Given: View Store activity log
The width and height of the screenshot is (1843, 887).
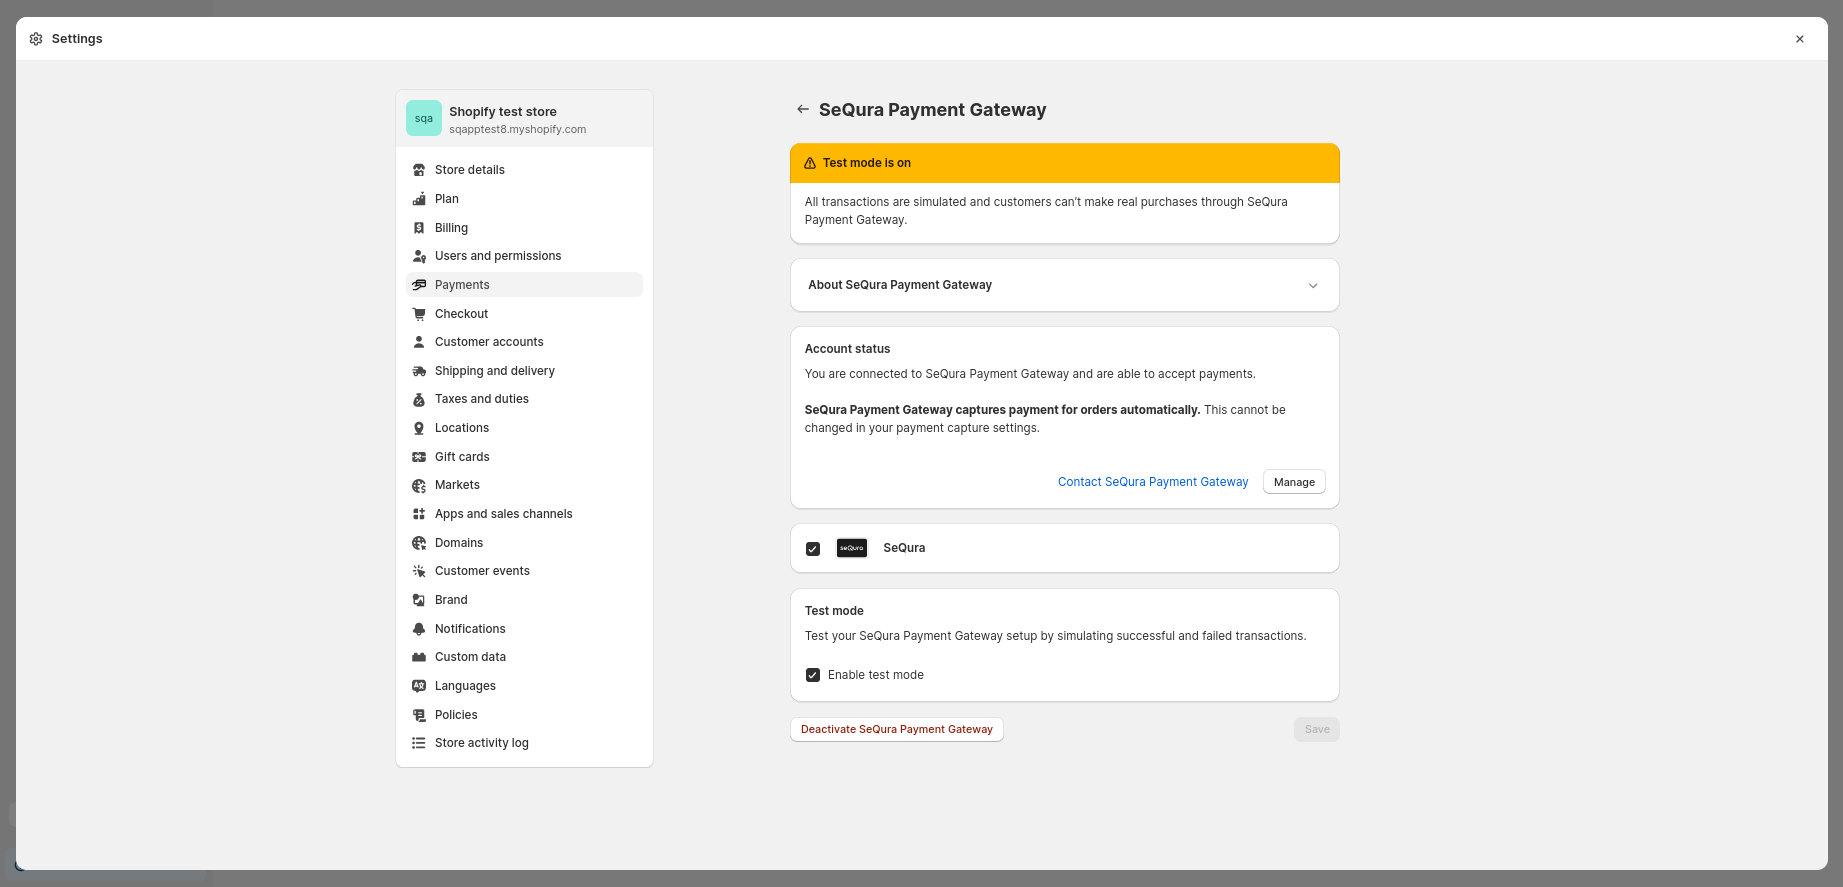Looking at the screenshot, I should click(x=524, y=743).
